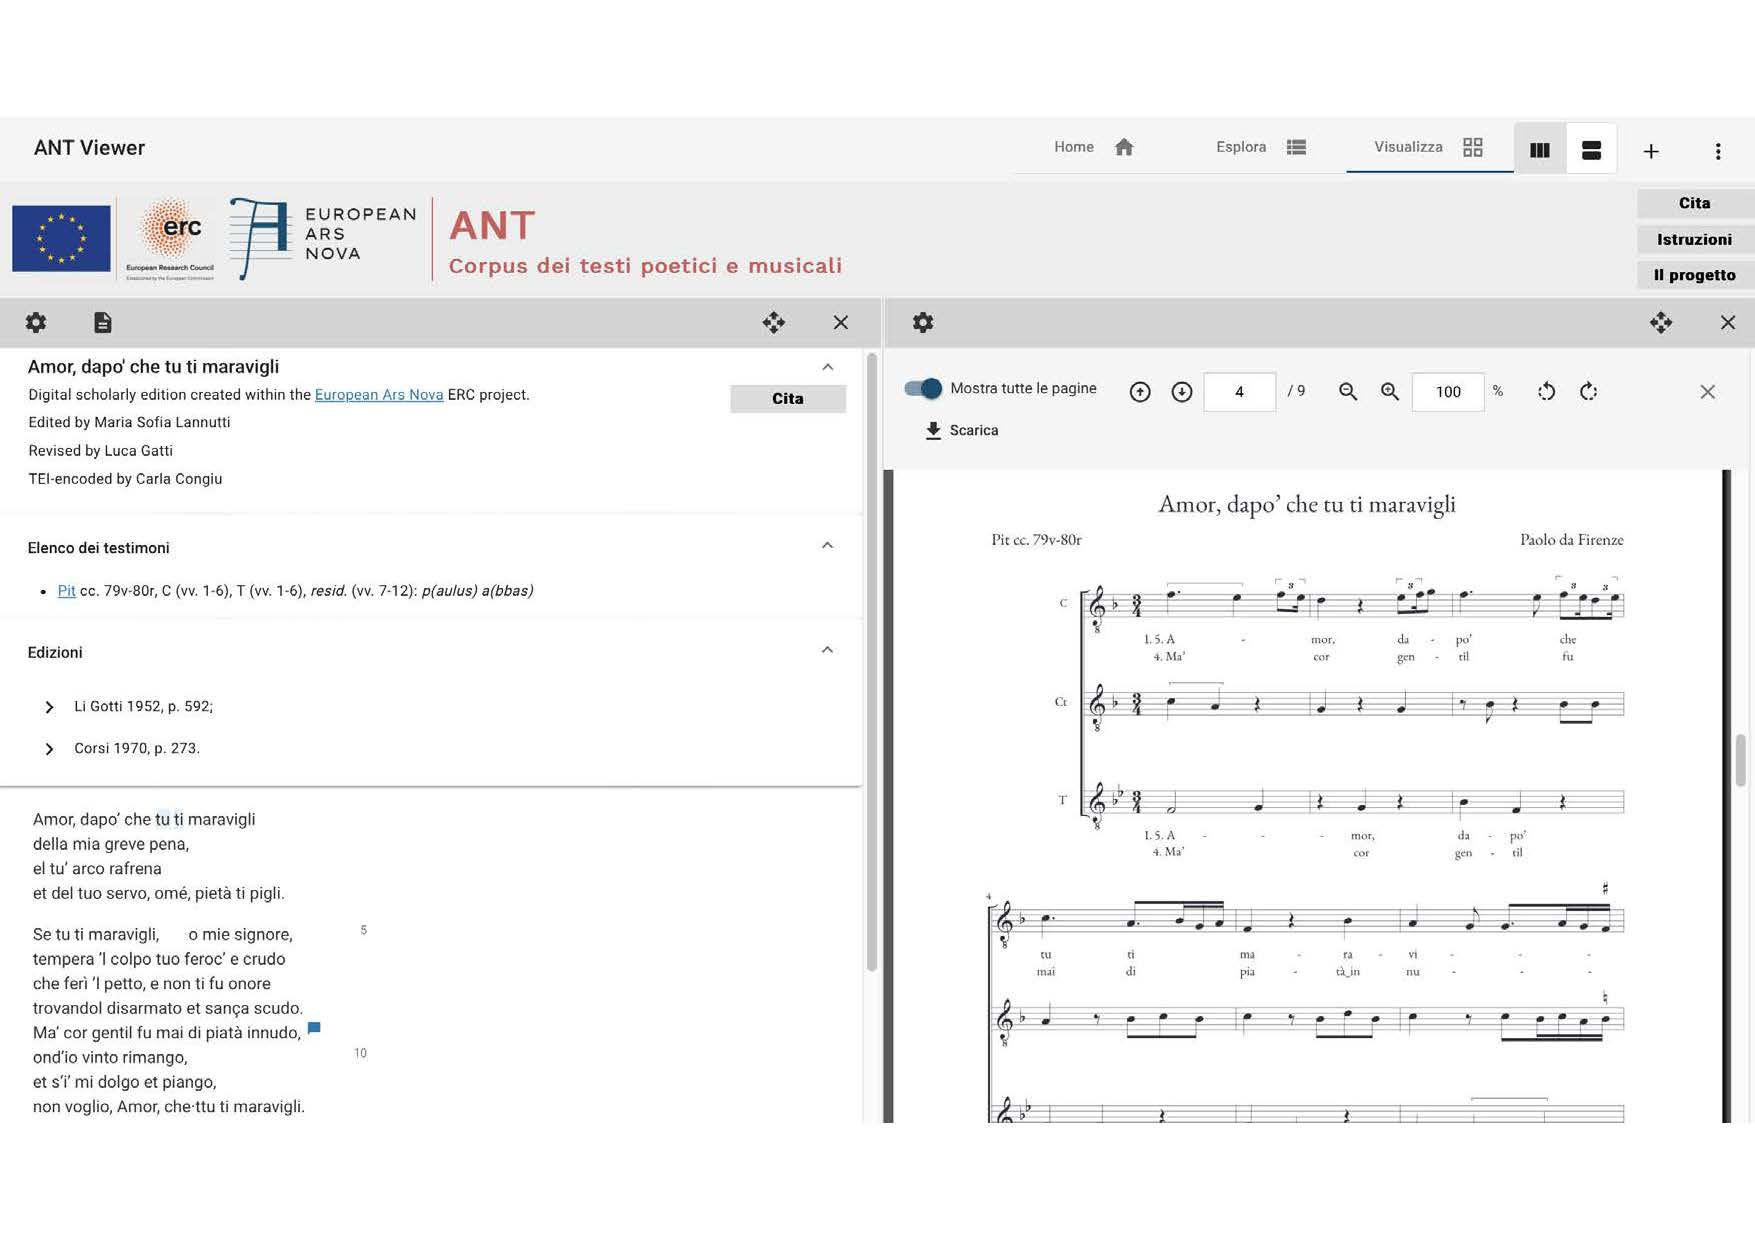Go to previous page with up arrow

pos(1140,392)
